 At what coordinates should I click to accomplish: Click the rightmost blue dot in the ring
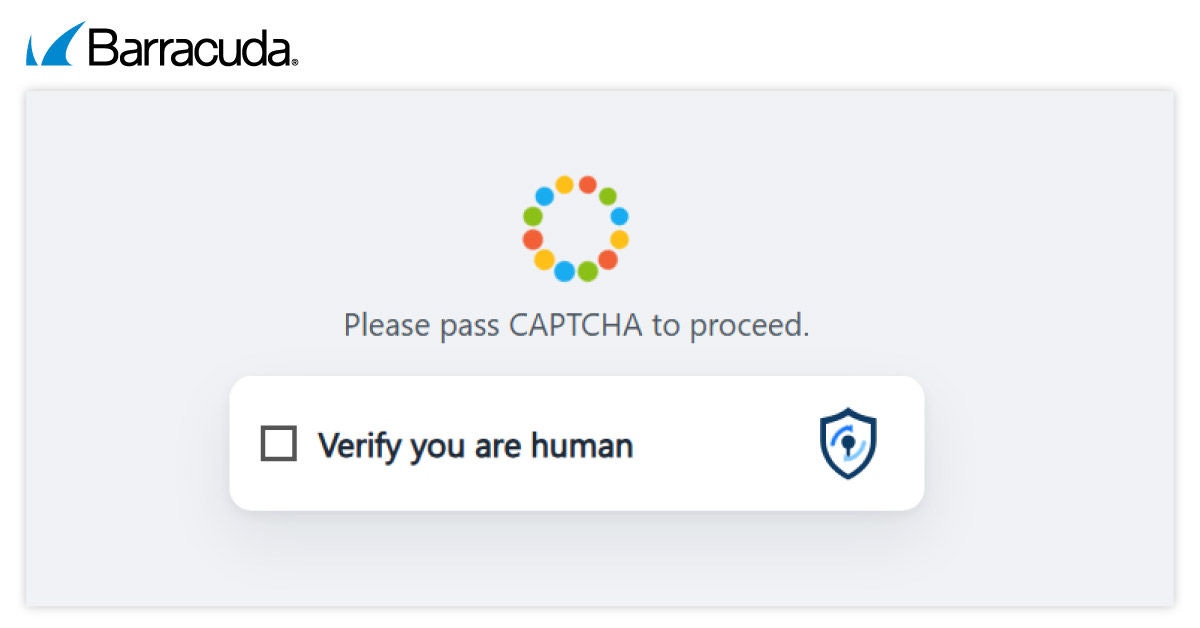tap(619, 216)
